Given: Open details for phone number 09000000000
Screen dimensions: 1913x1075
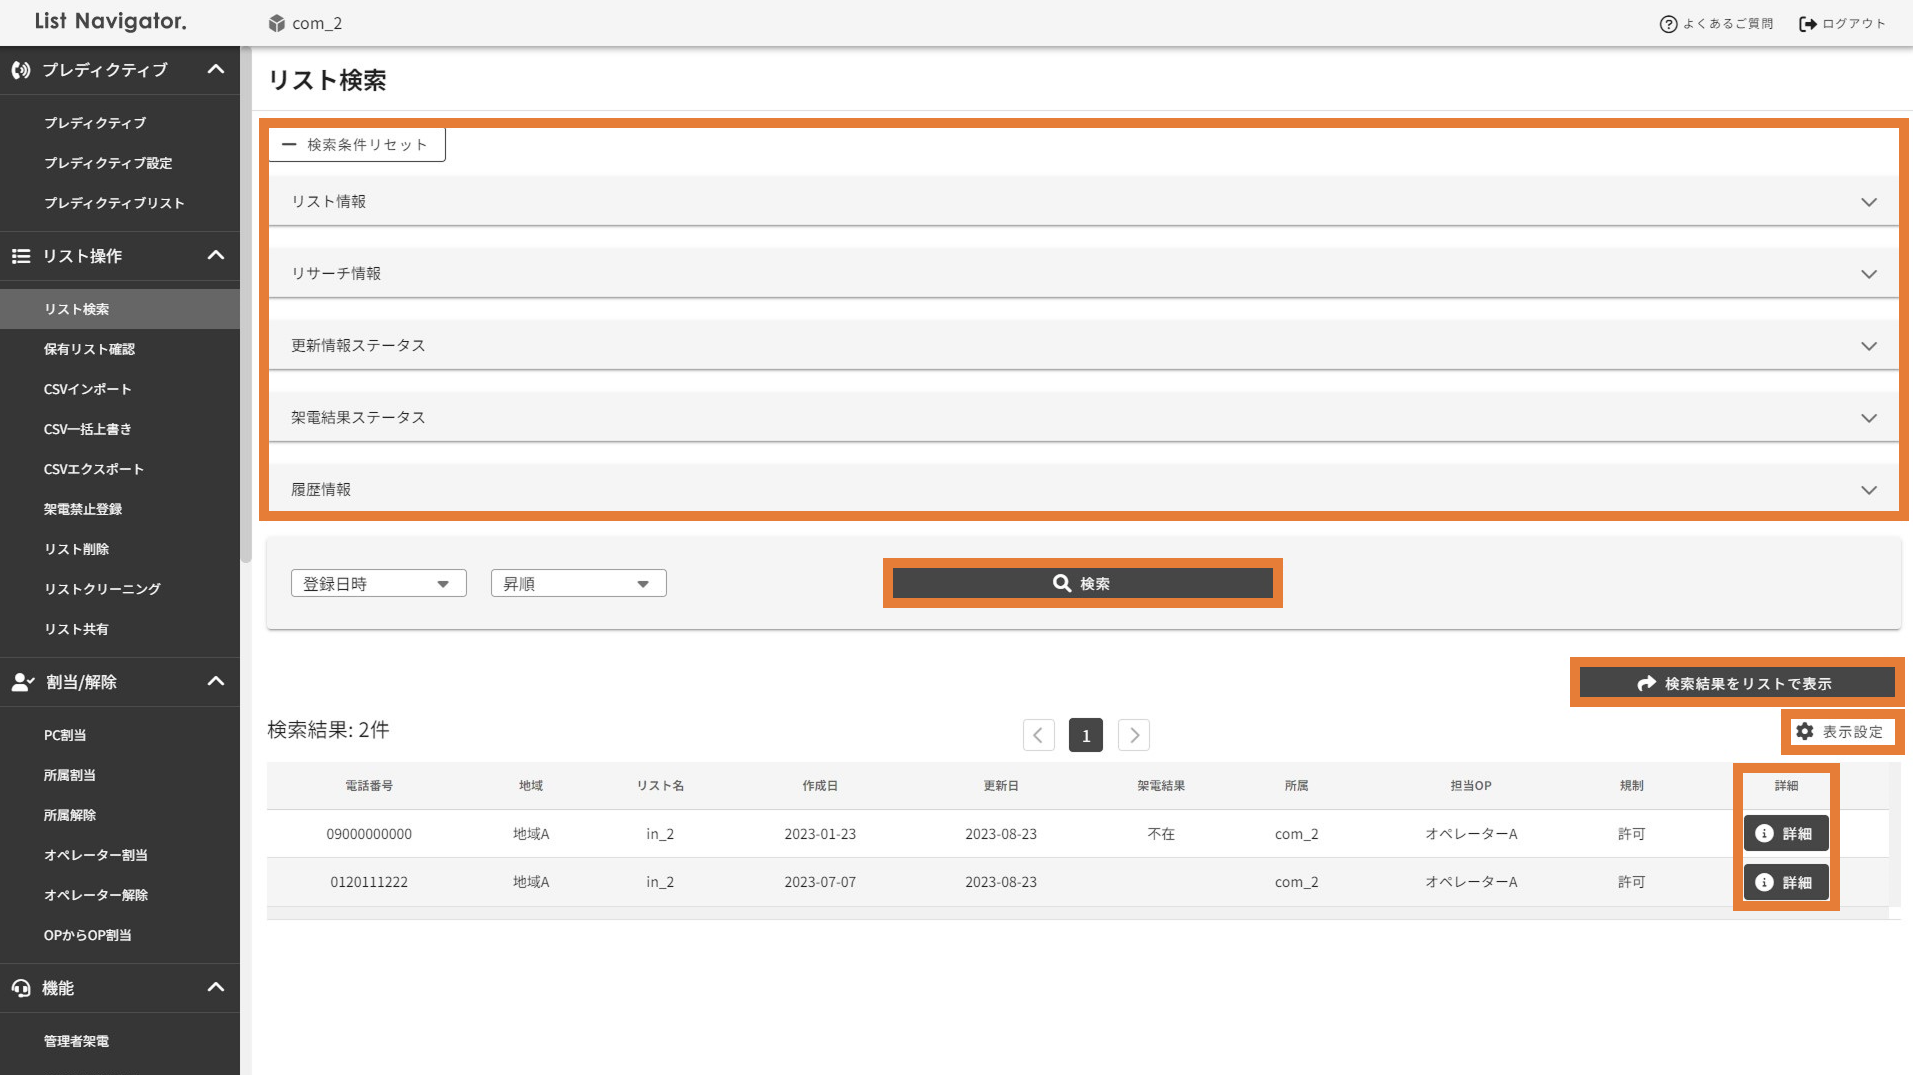Looking at the screenshot, I should tap(1785, 834).
